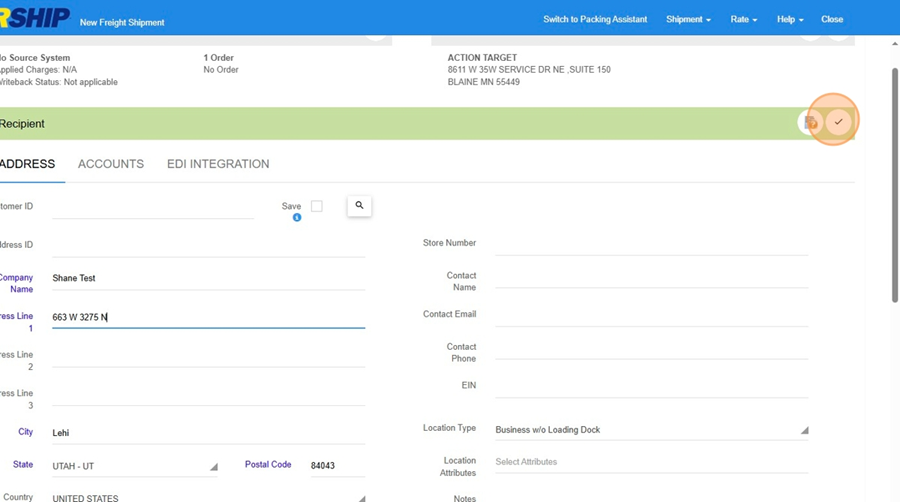This screenshot has height=502, width=900.
Task: Tick the Save checkbox
Action: point(316,206)
